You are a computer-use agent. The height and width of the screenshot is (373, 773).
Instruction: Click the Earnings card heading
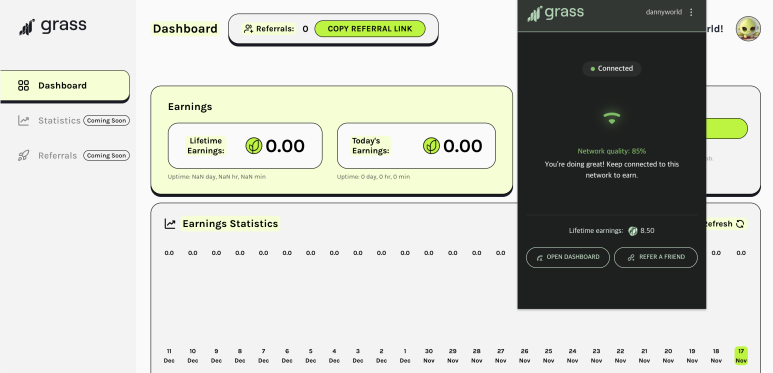(190, 106)
